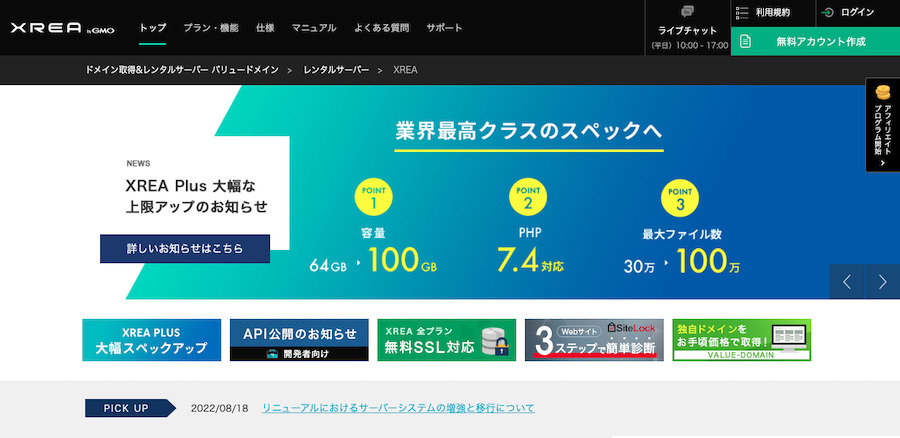Click 無料アカウント作成 button

click(x=815, y=41)
